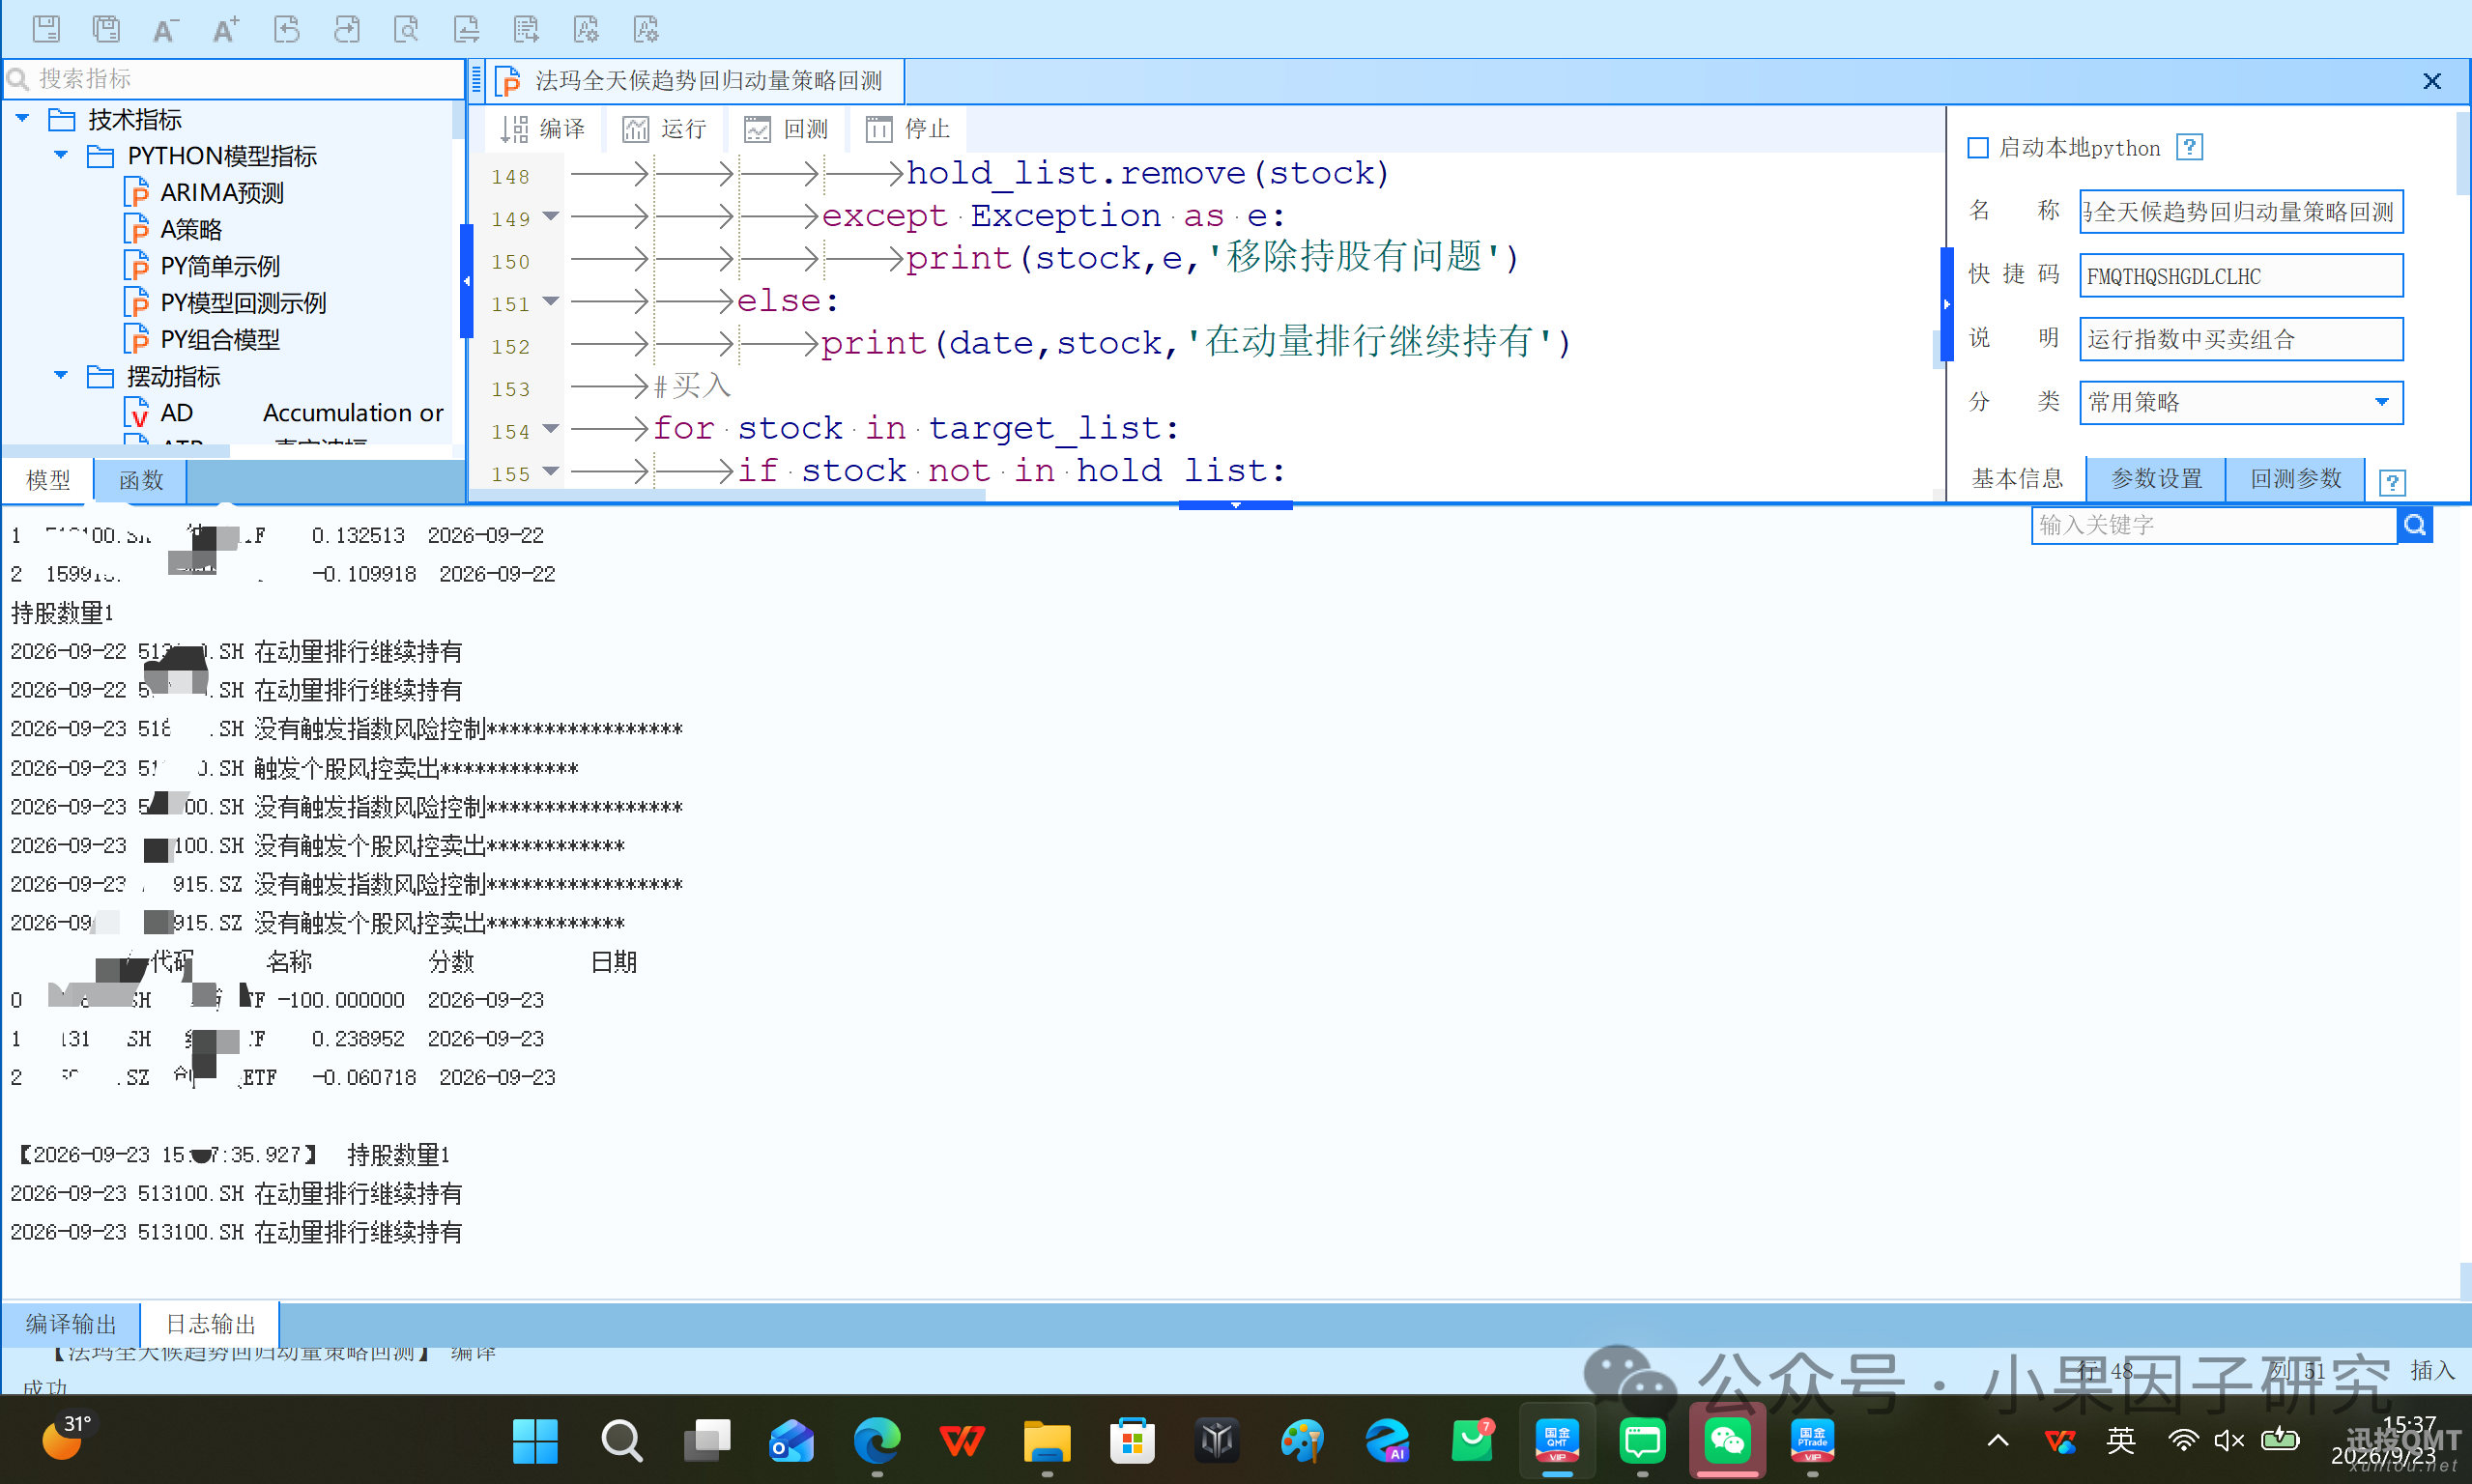Open WeChat from taskbar
This screenshot has height=1484, width=2472.
click(1727, 1441)
